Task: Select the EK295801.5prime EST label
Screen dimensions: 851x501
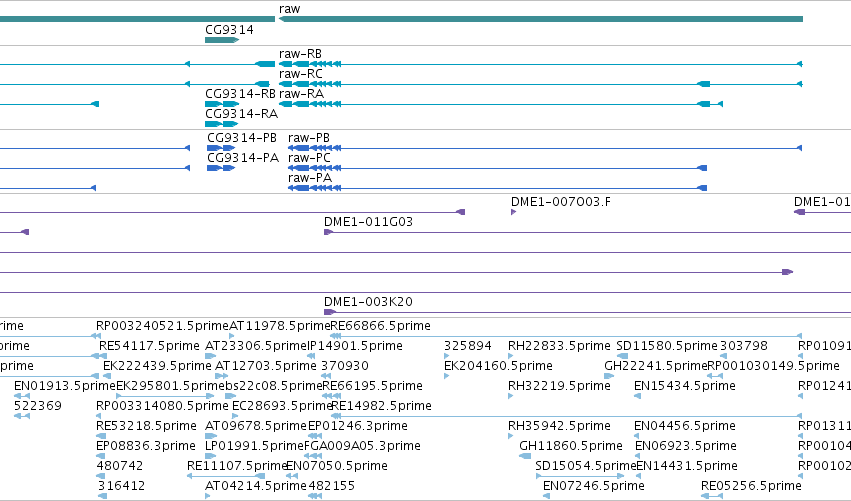Action: pyautogui.click(x=170, y=386)
